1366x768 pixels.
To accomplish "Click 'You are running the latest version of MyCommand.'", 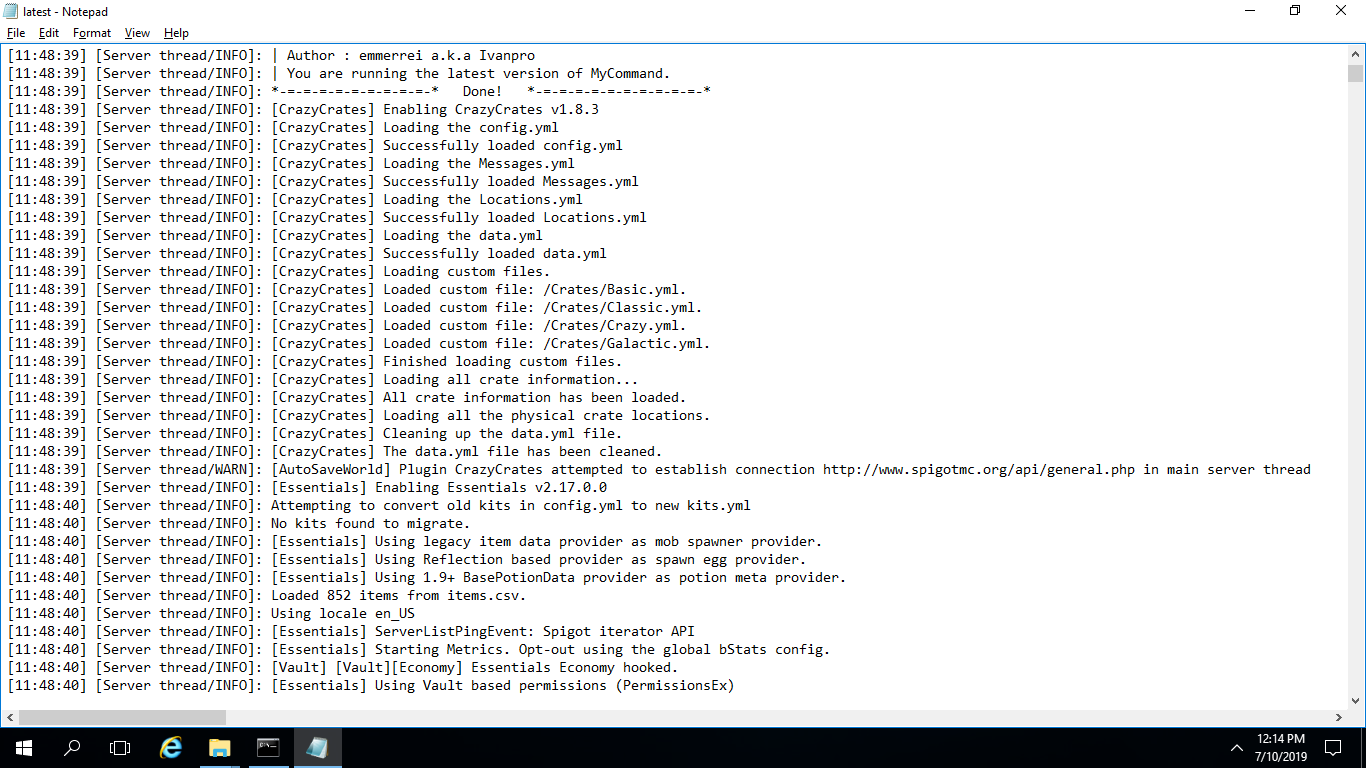I will point(479,73).
